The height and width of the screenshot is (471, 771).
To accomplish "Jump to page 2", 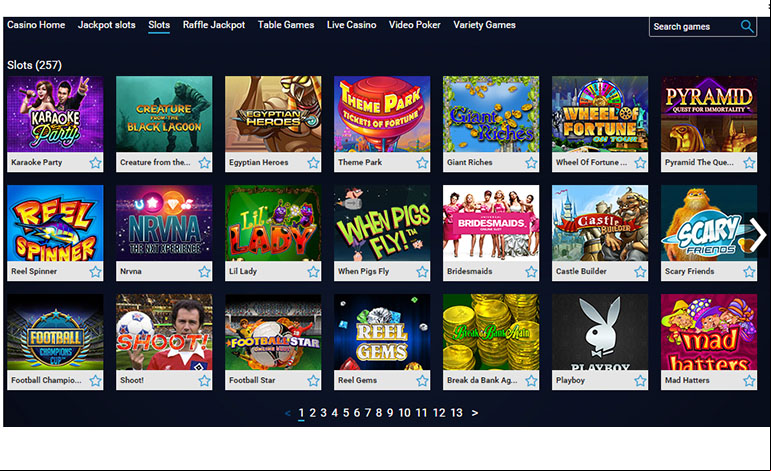I will click(x=312, y=413).
